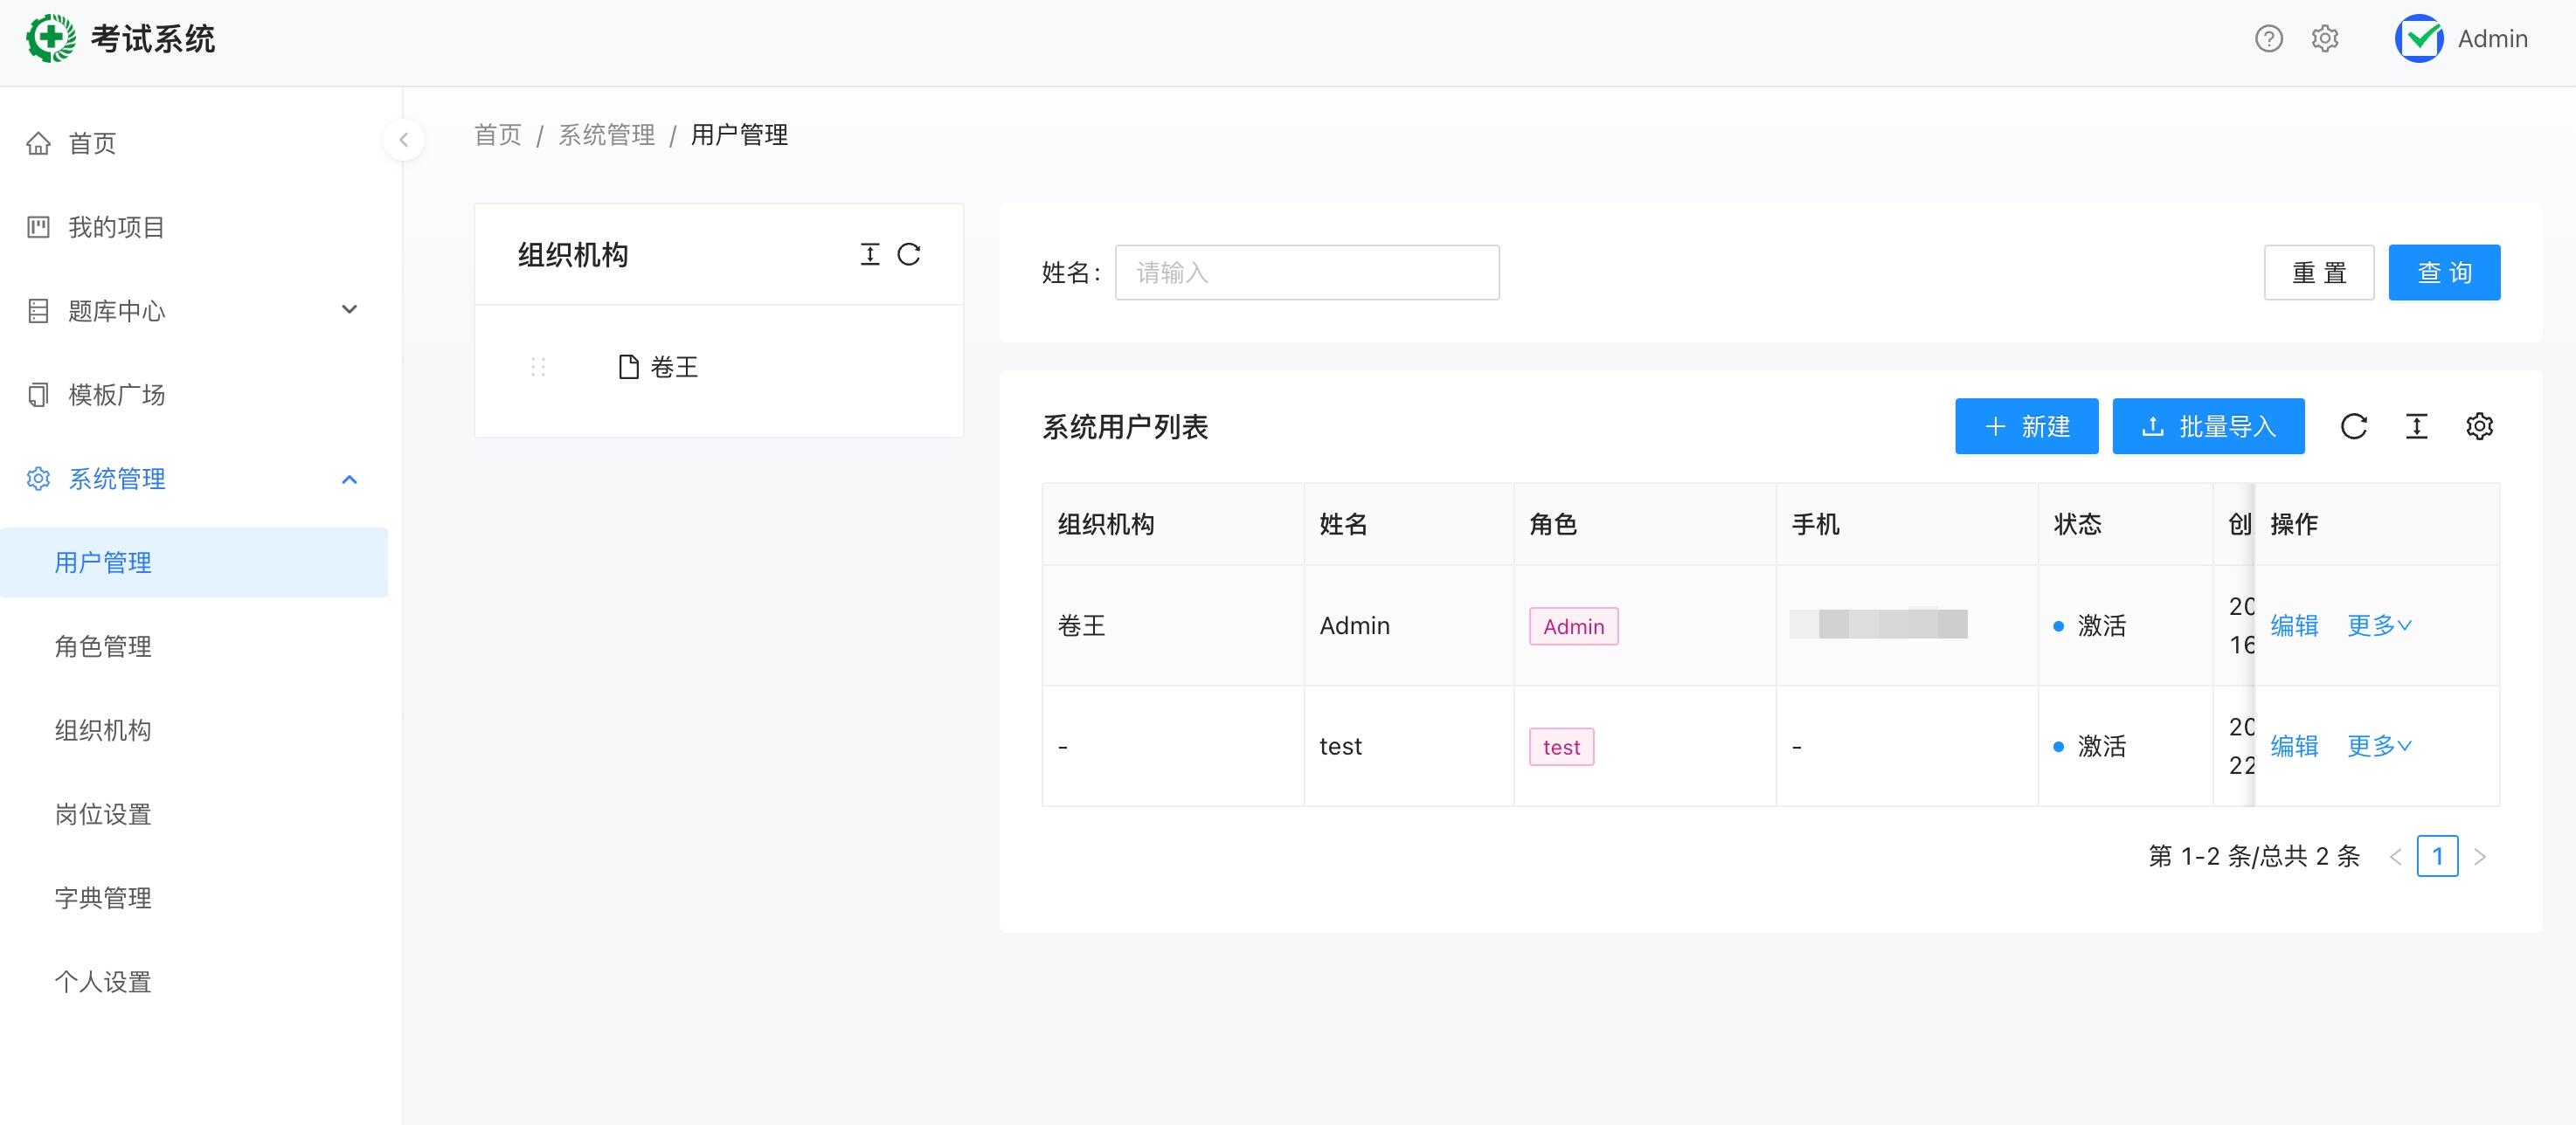
Task: Click the 批量导入 button
Action: tap(2209, 427)
